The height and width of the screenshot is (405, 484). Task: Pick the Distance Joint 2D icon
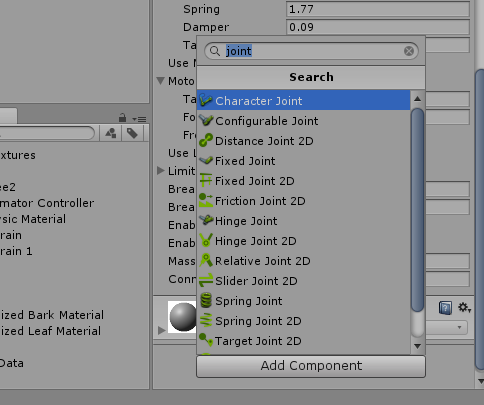point(206,140)
